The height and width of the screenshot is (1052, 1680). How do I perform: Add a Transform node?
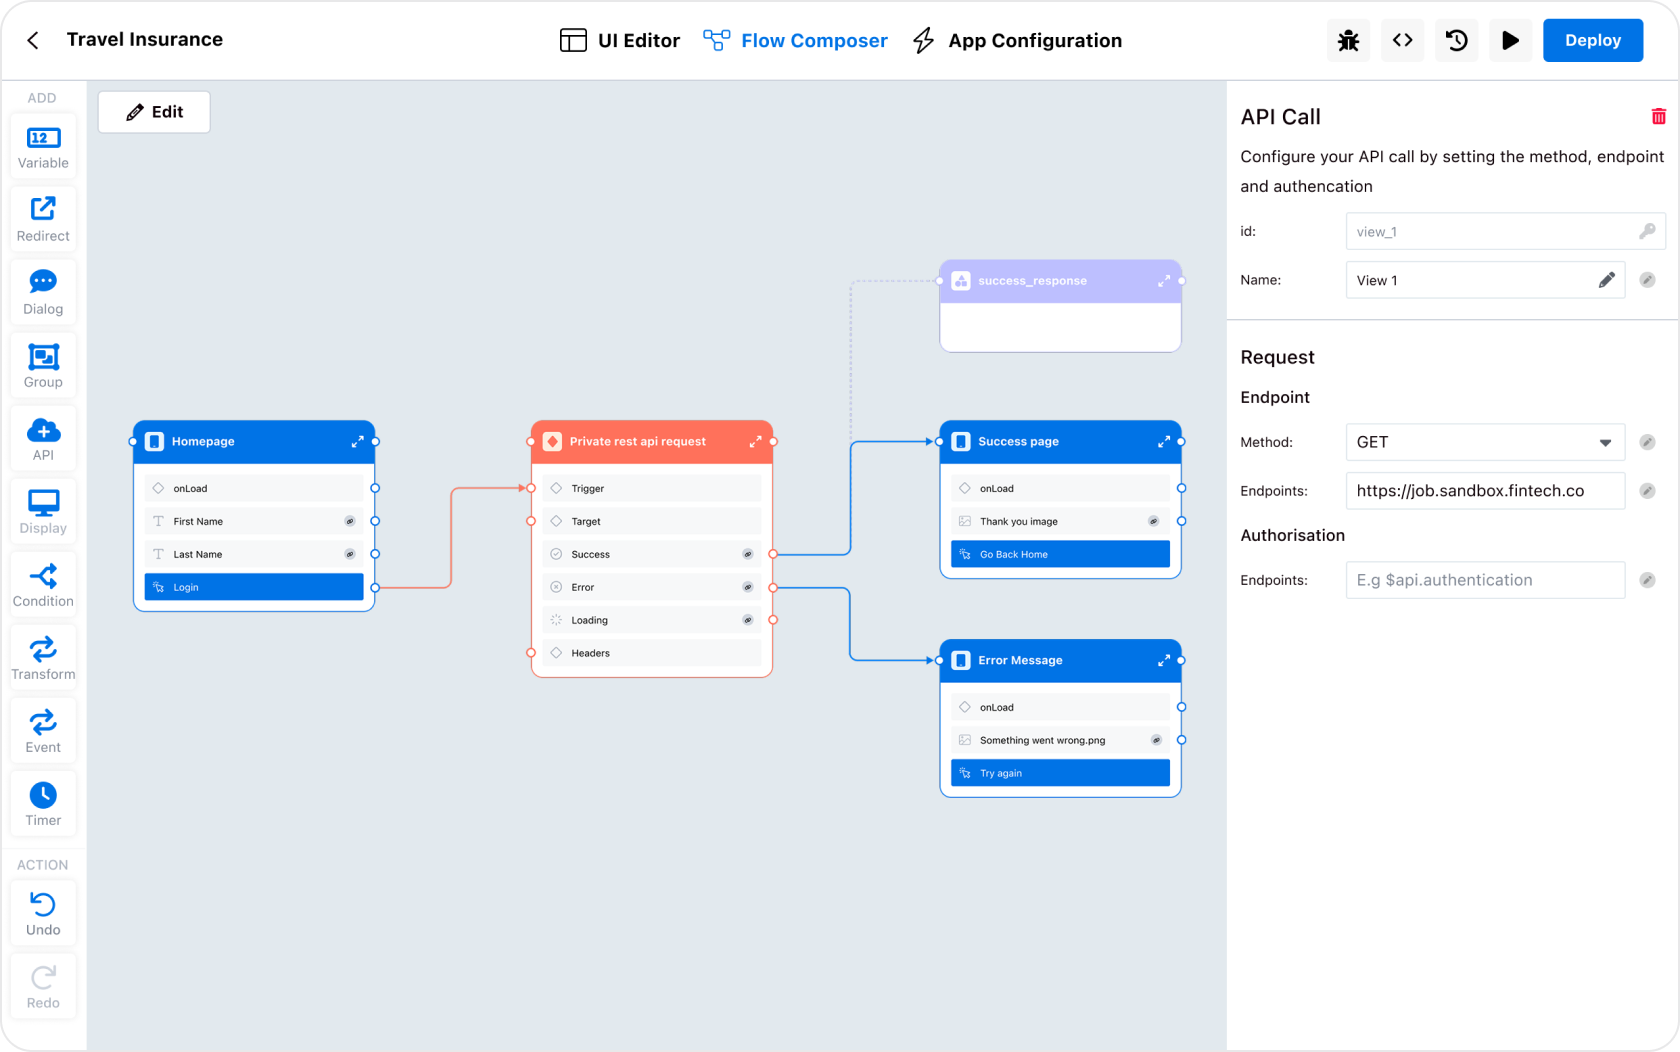click(43, 657)
